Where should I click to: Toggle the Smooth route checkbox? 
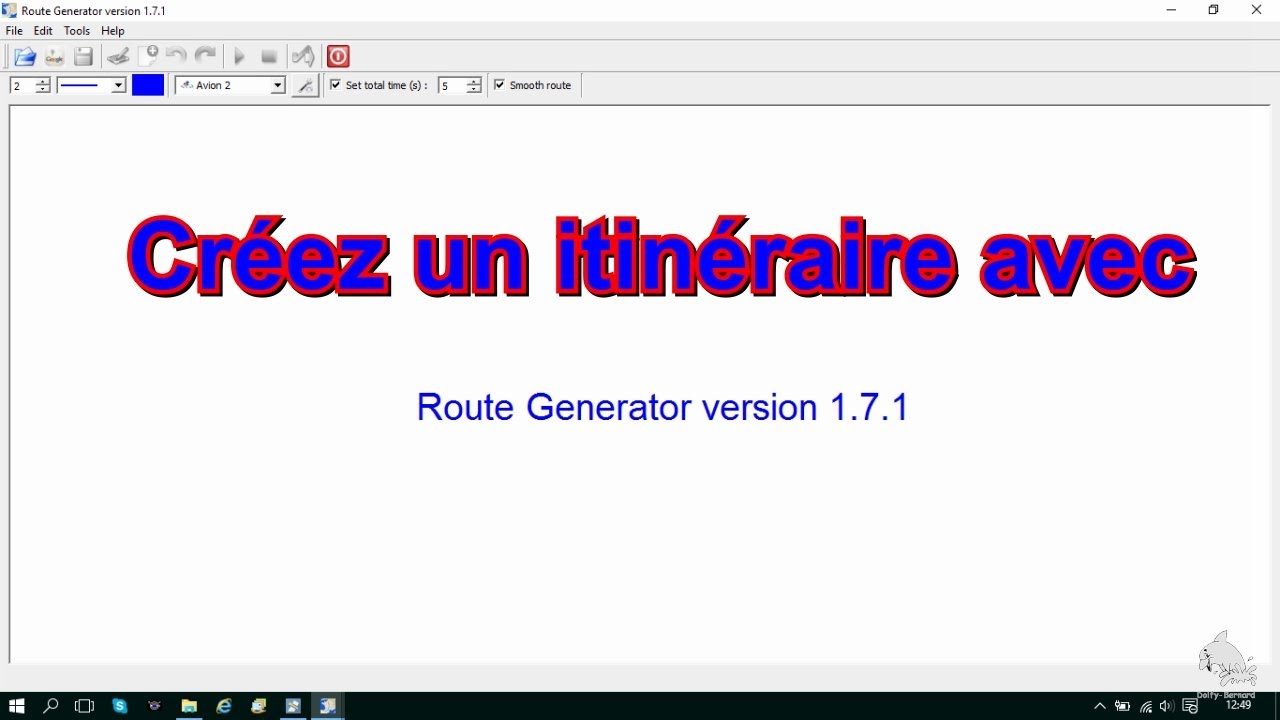499,85
